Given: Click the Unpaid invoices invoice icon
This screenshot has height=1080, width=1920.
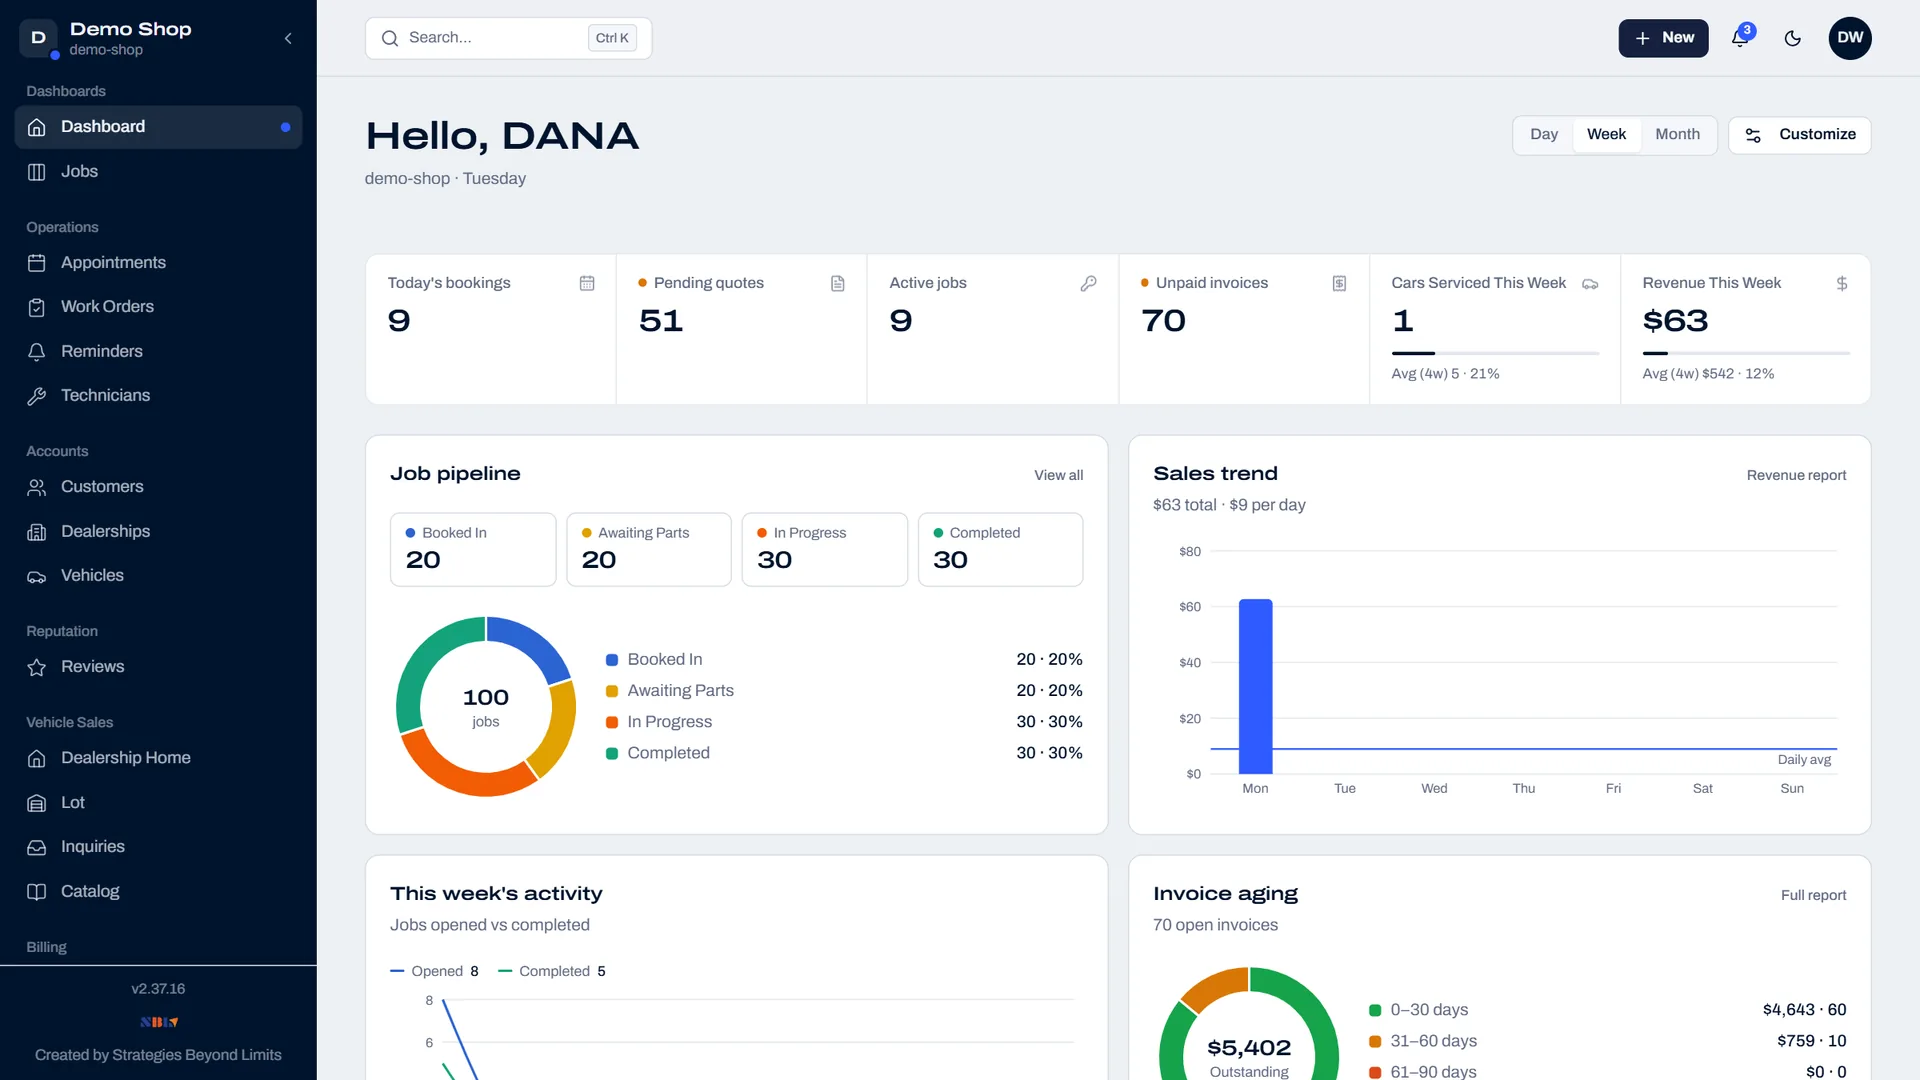Looking at the screenshot, I should (1339, 284).
